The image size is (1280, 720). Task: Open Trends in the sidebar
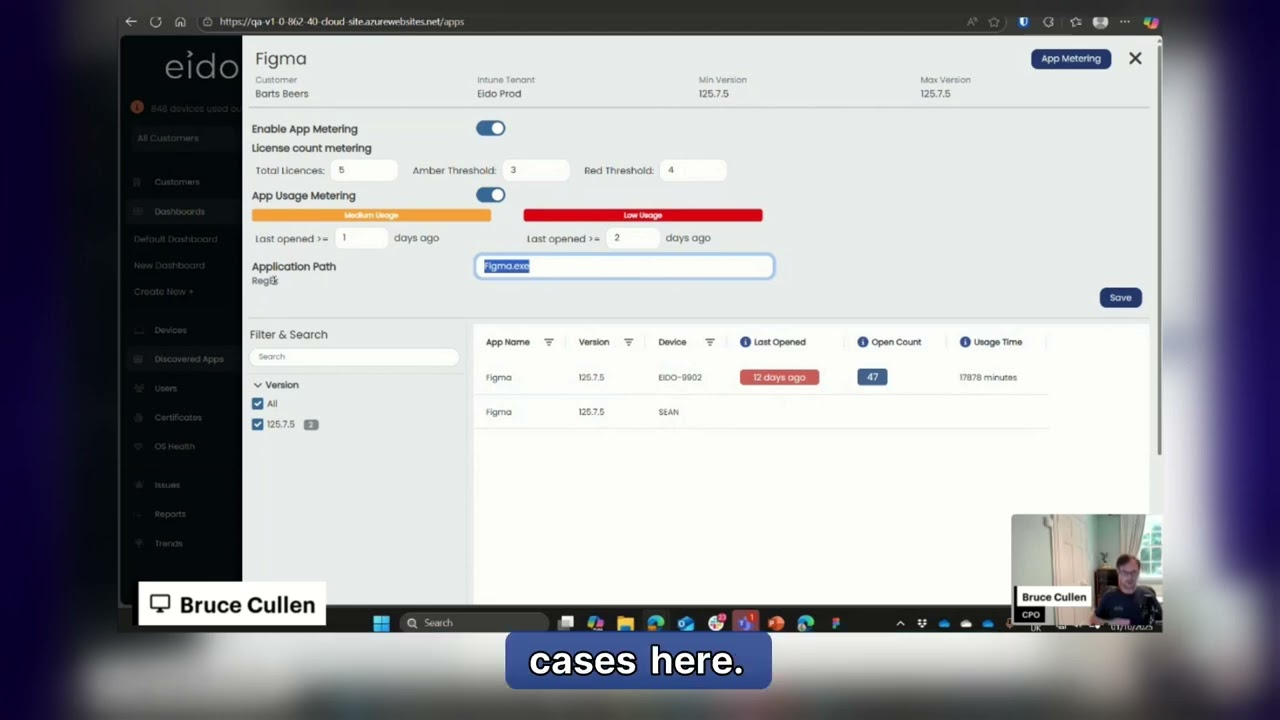168,543
